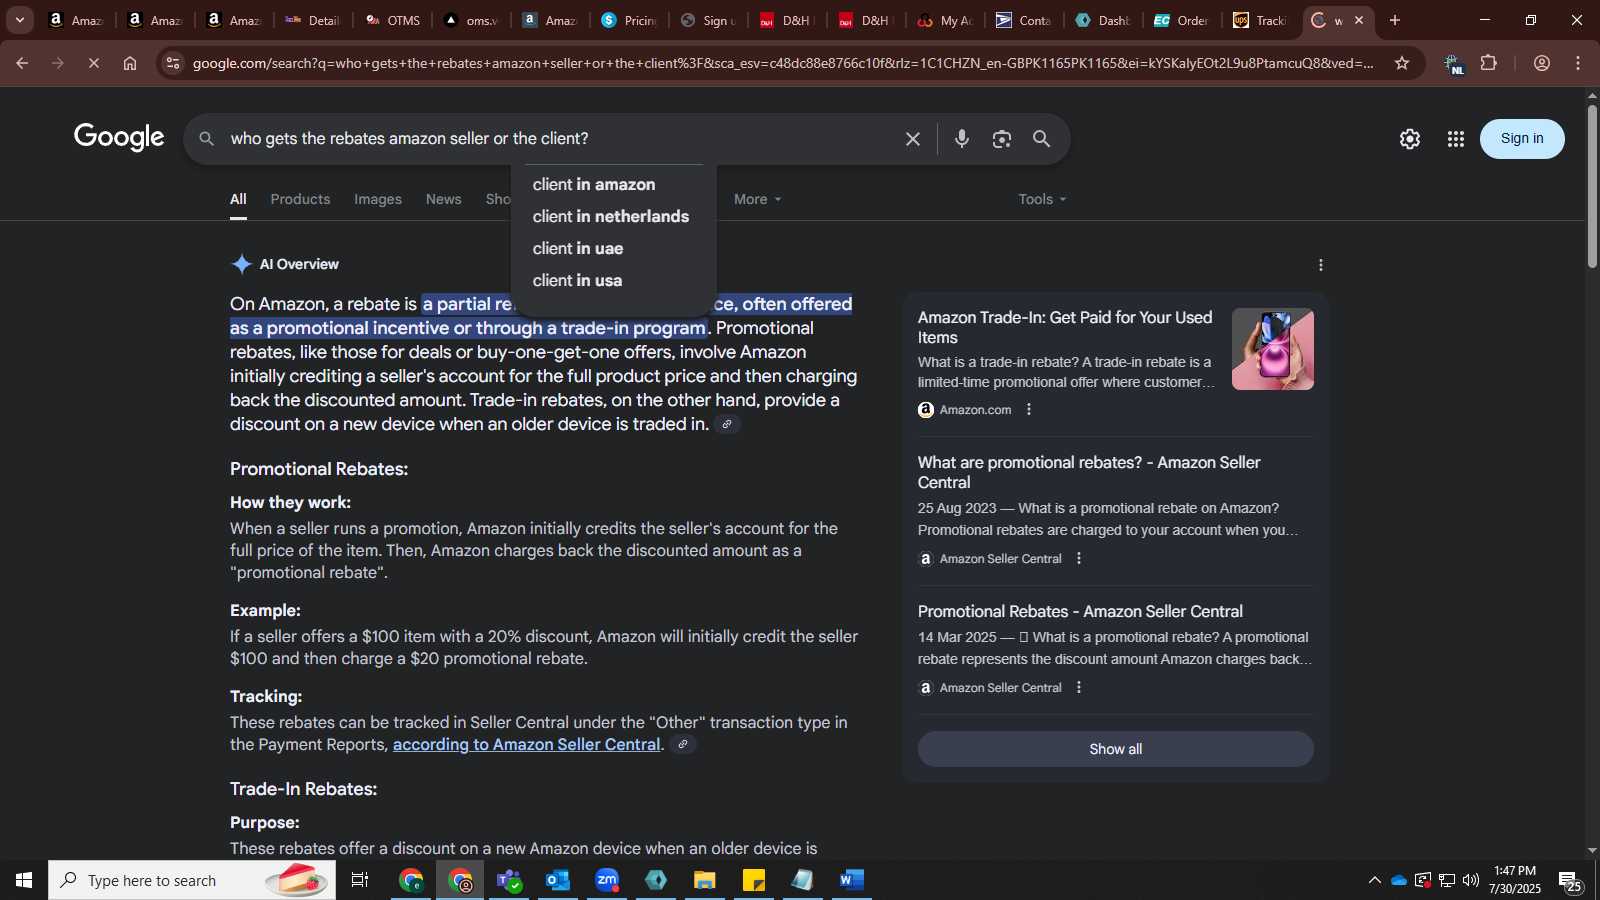
Task: Open more options for Amazon.com result
Action: point(1029,409)
